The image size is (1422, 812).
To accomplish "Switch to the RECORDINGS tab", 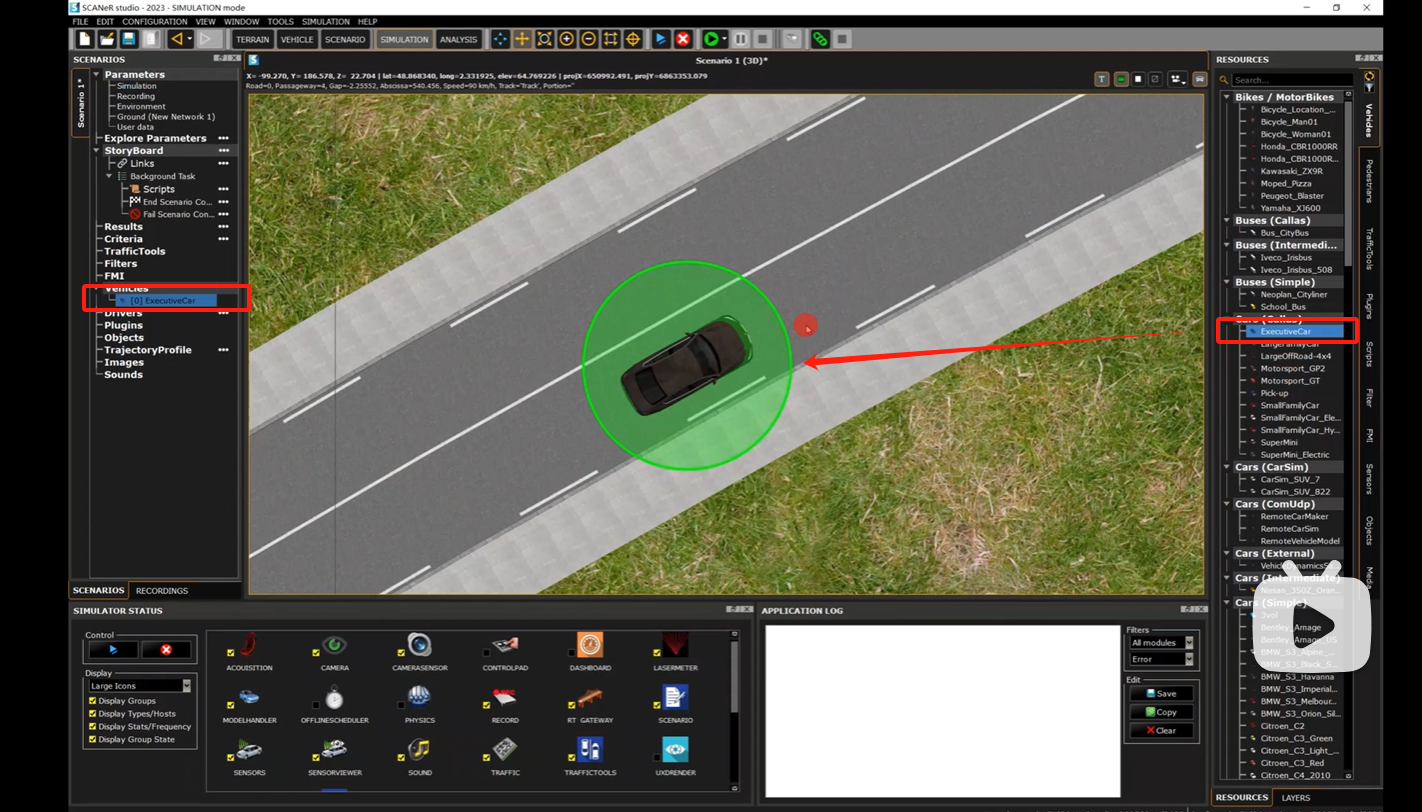I will coord(162,591).
